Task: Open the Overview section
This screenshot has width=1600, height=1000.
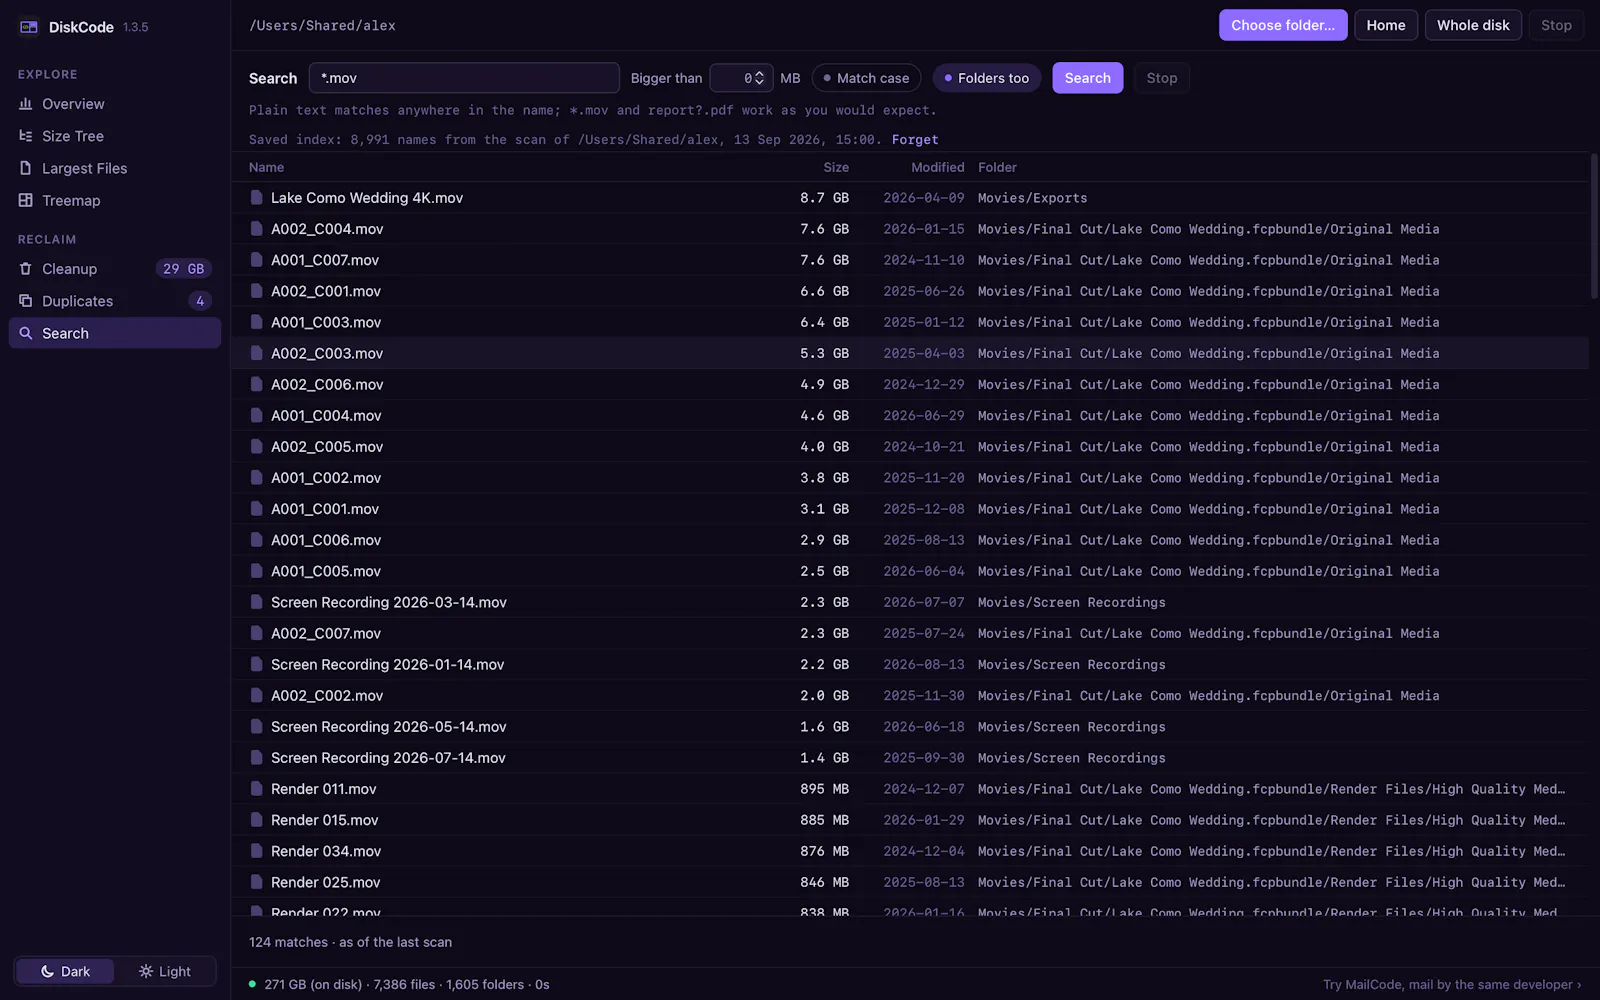Action: point(115,104)
